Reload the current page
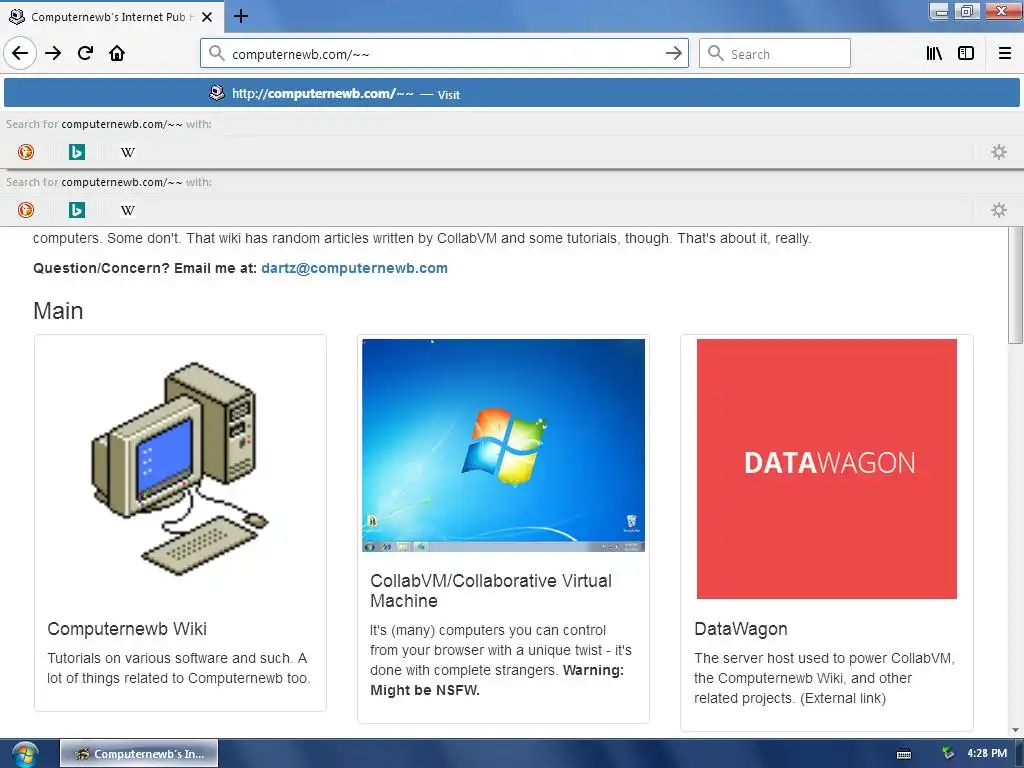The height and width of the screenshot is (768, 1024). click(x=85, y=53)
